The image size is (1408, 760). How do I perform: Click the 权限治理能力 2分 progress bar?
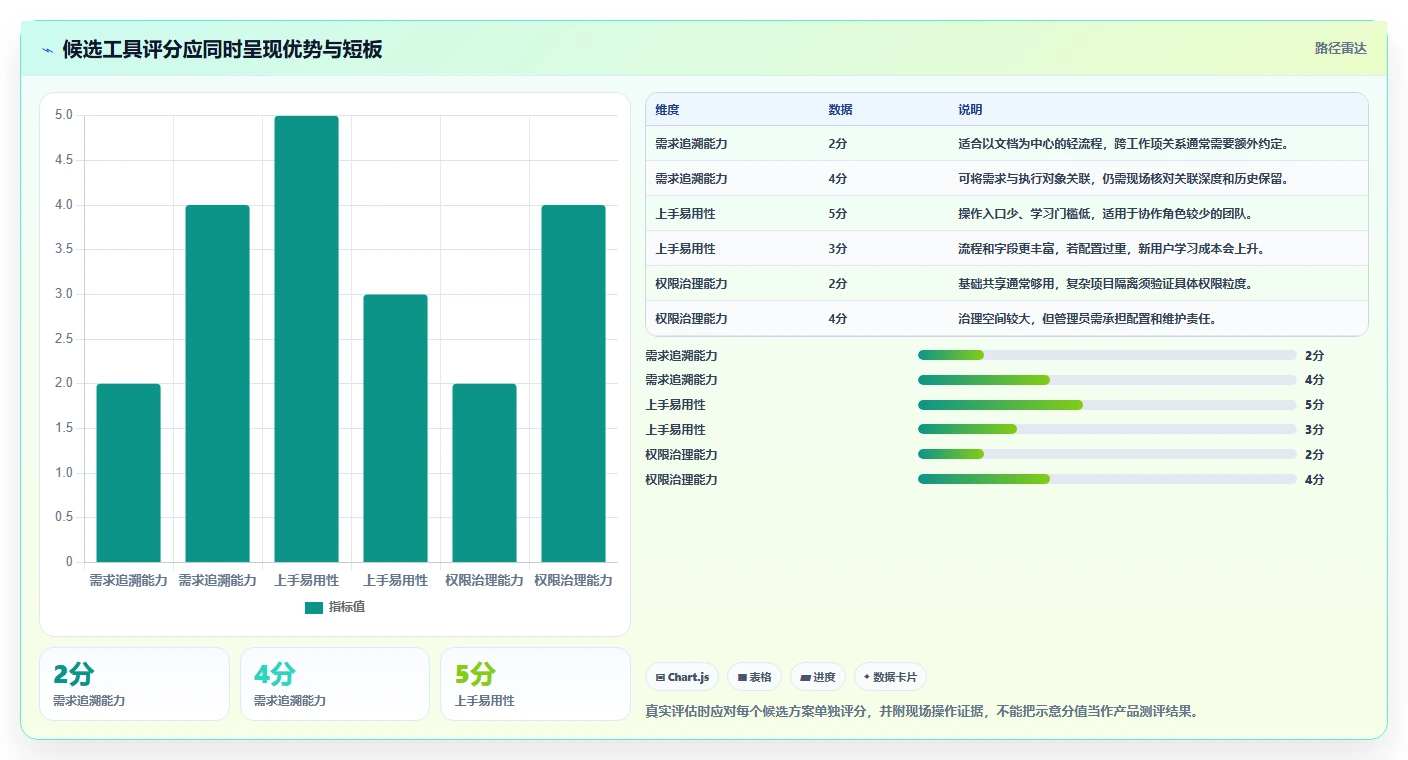point(1107,455)
